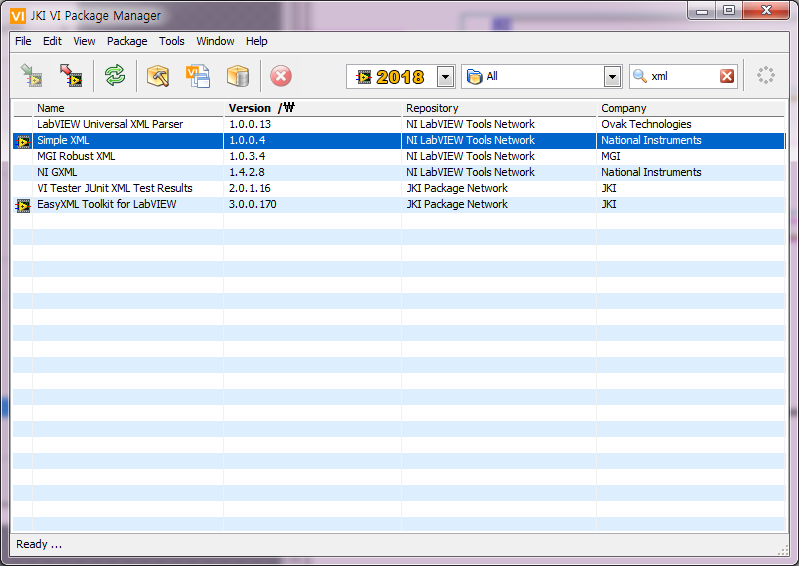Open the Window menu
This screenshot has width=799, height=566.
[215, 41]
